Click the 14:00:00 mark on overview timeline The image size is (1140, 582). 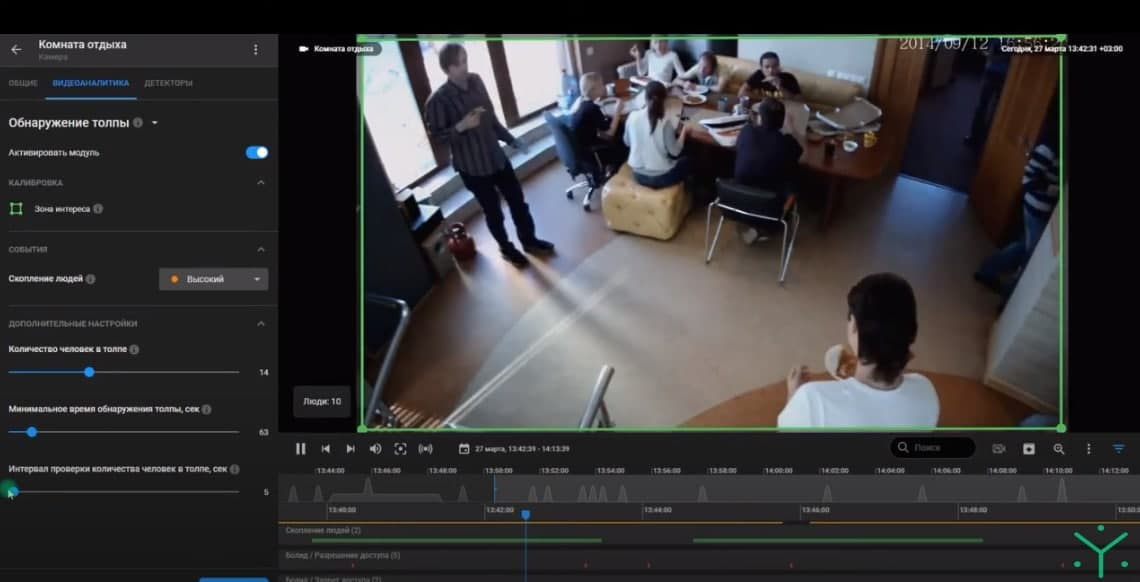coord(777,471)
